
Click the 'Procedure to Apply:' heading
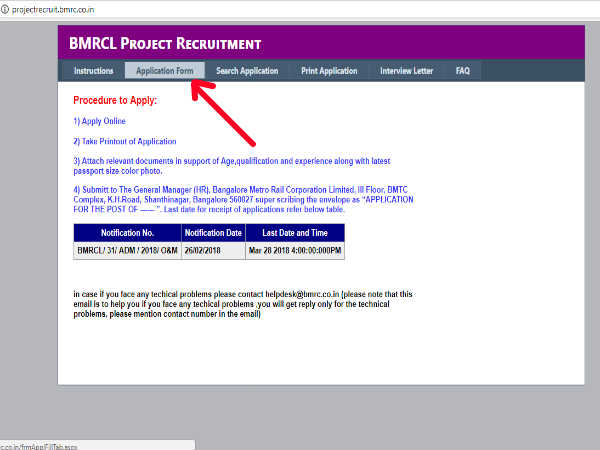click(115, 100)
